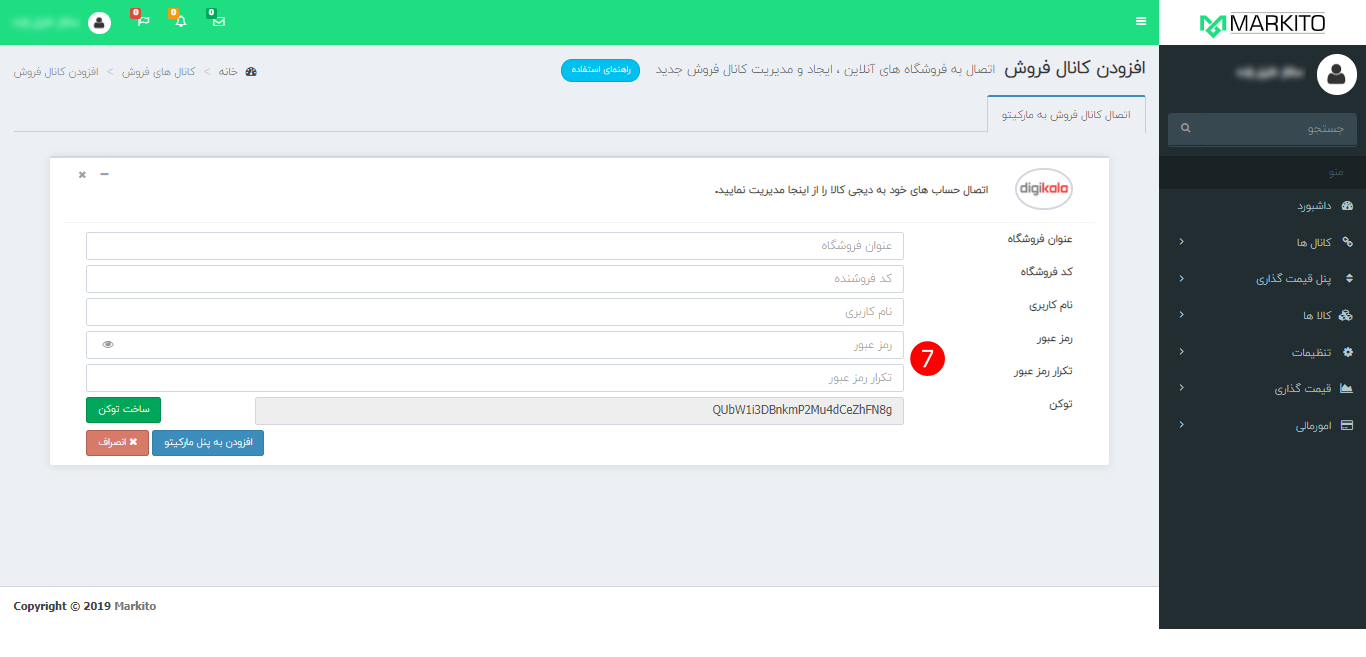Expand the تنظیمات chevron arrow
The width and height of the screenshot is (1366, 657).
tap(1181, 352)
